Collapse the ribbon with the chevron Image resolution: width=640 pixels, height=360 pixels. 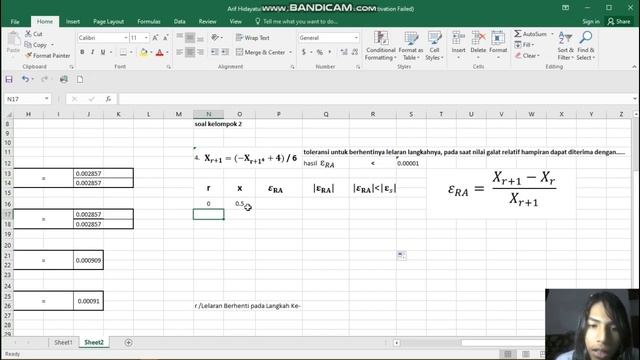point(634,67)
